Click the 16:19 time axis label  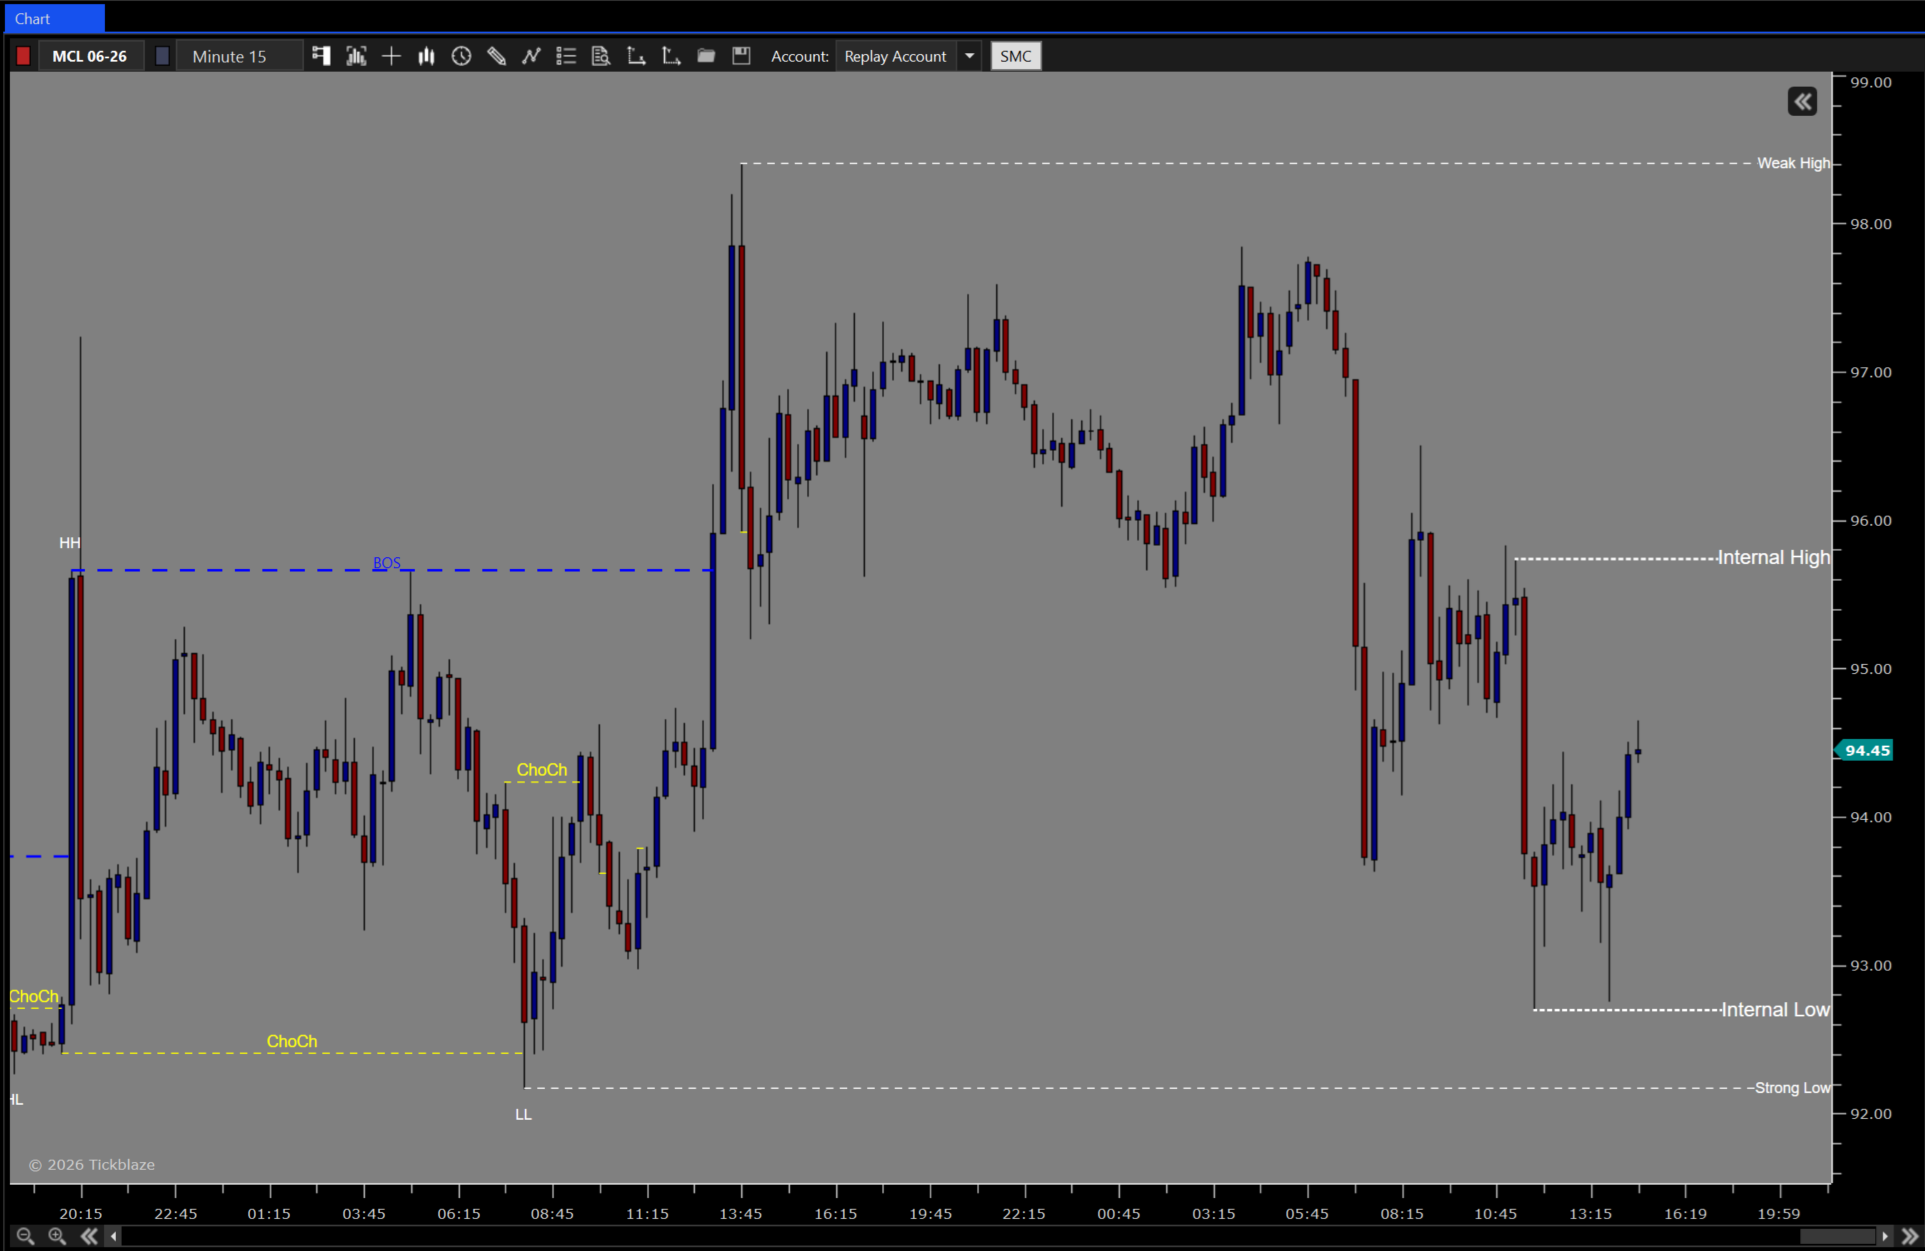1685,1213
